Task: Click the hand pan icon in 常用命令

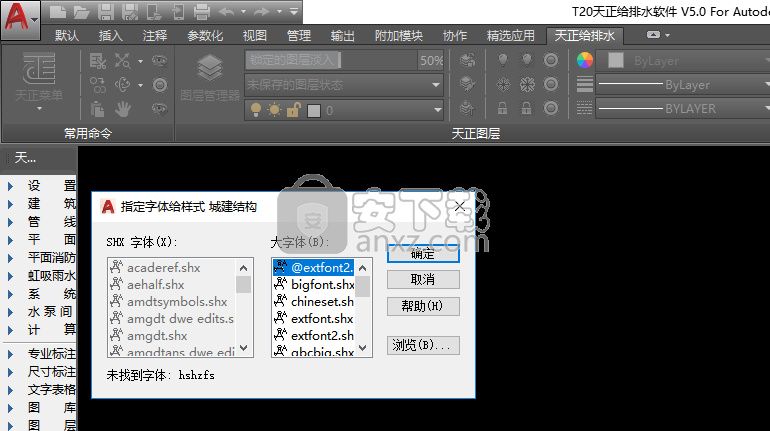Action: pos(122,109)
